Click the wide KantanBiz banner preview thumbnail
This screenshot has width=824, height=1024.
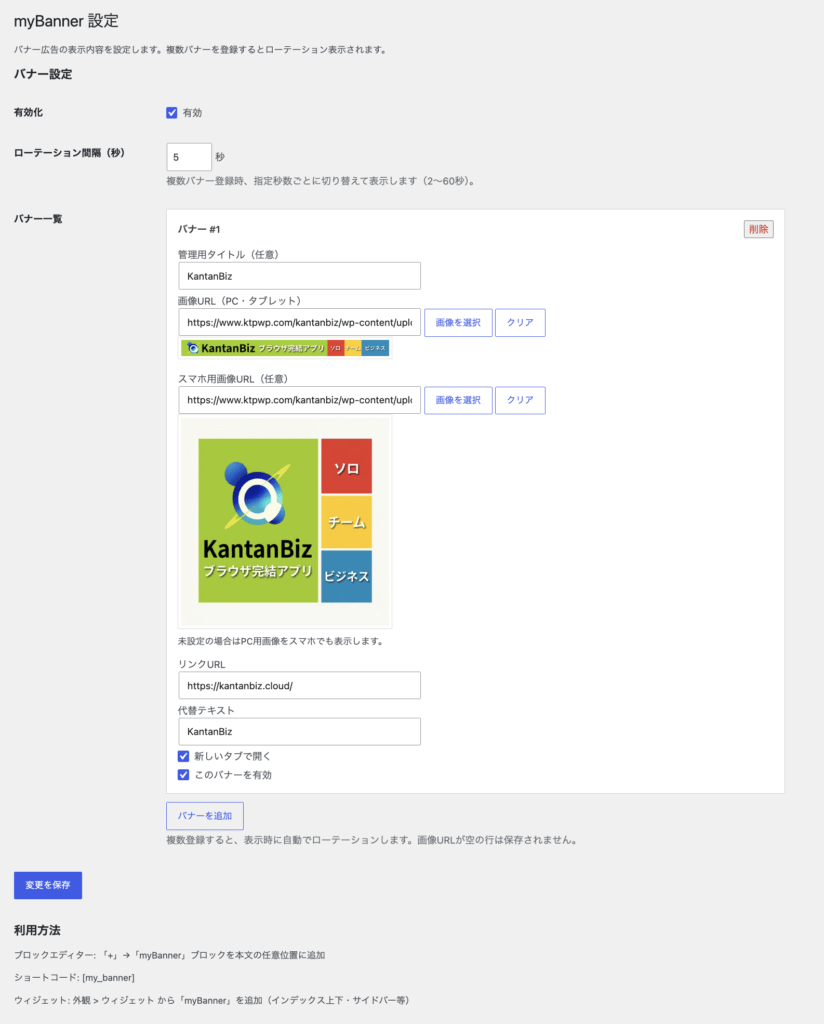285,348
